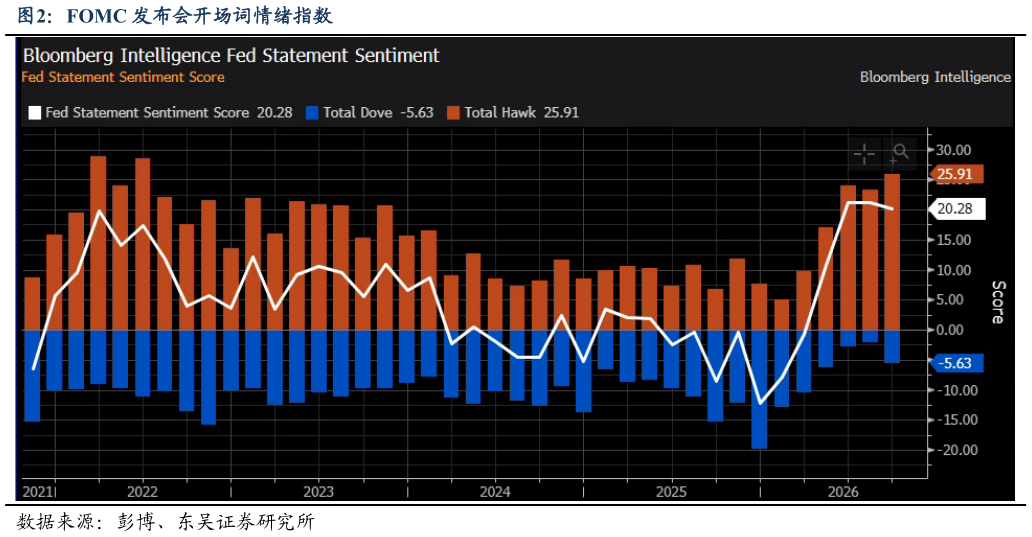Click the 2022 x-axis label
Image resolution: width=1032 pixels, height=537 pixels.
[x=142, y=492]
